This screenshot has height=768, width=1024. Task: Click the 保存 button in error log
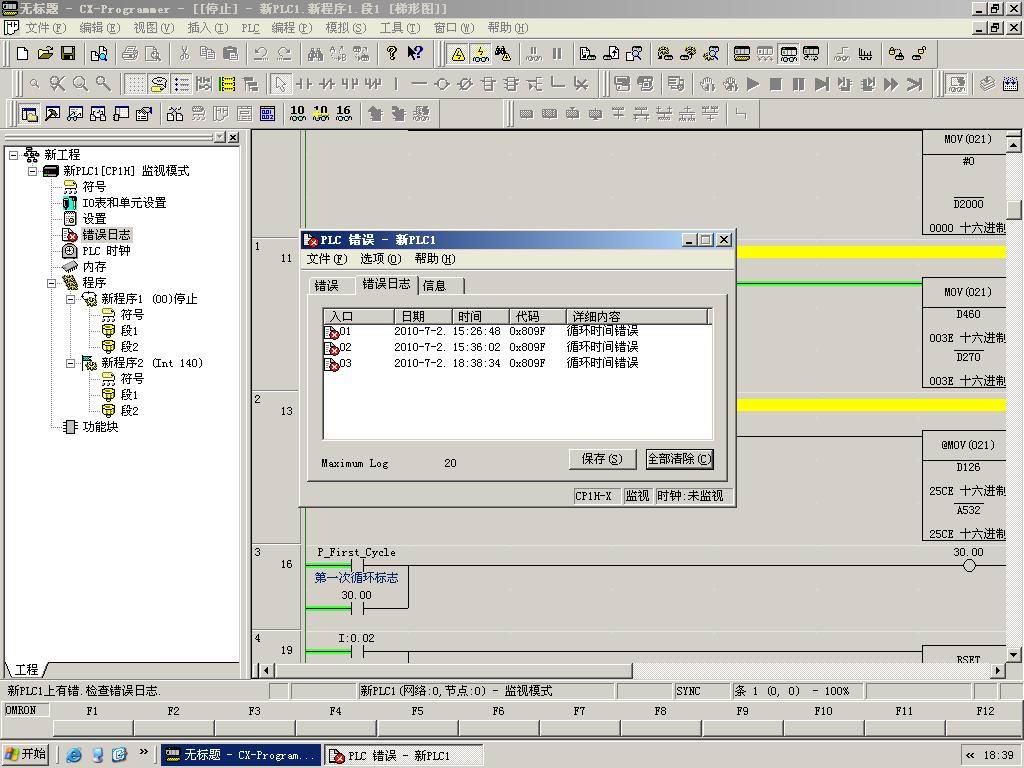601,459
